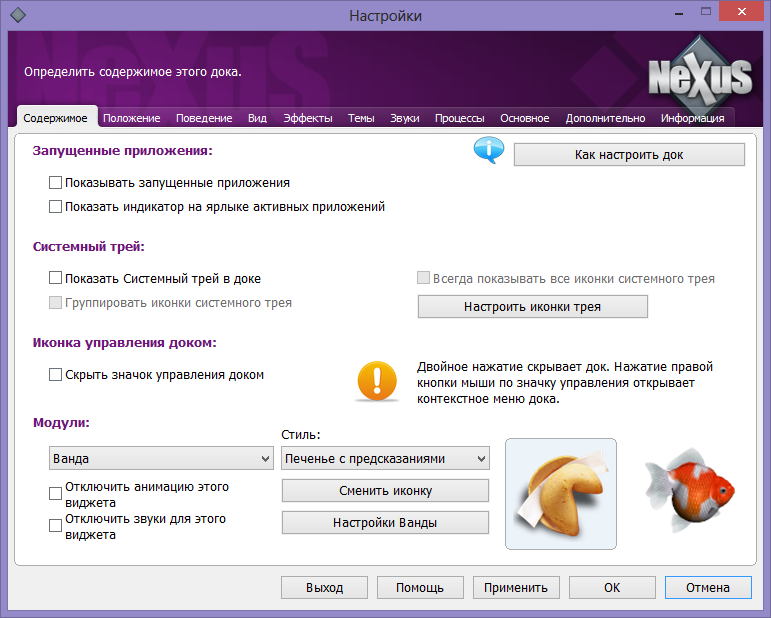
Task: Click the orange exclamation warning icon
Action: pyautogui.click(x=377, y=381)
